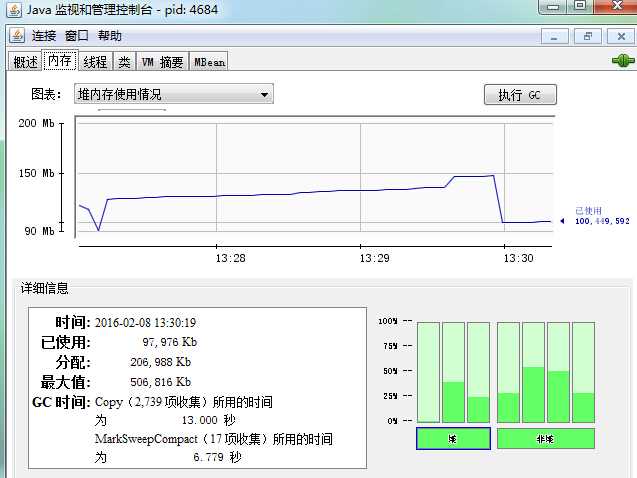637x478 pixels.
Task: Click the 图表: label
Action: coord(46,94)
